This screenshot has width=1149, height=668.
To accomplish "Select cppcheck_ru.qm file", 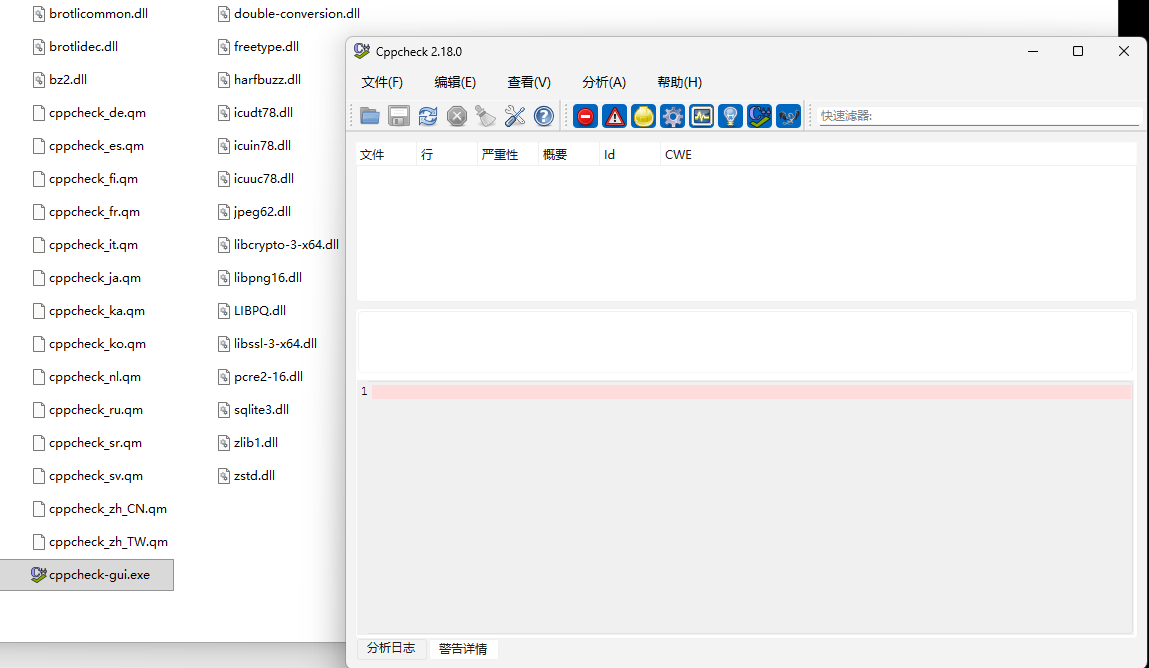I will tap(87, 409).
